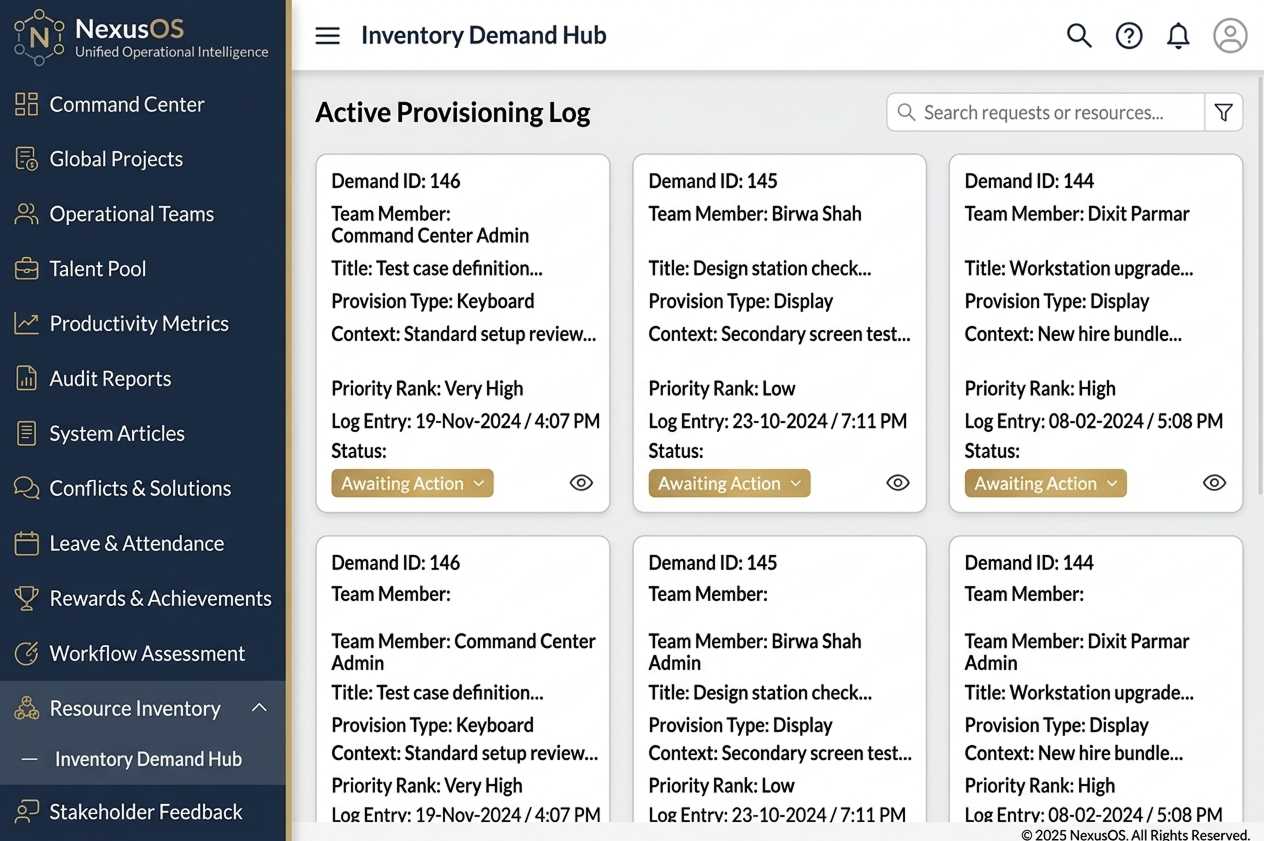
Task: Show Dixit Parmar's demand with eye icon
Action: (x=1214, y=483)
